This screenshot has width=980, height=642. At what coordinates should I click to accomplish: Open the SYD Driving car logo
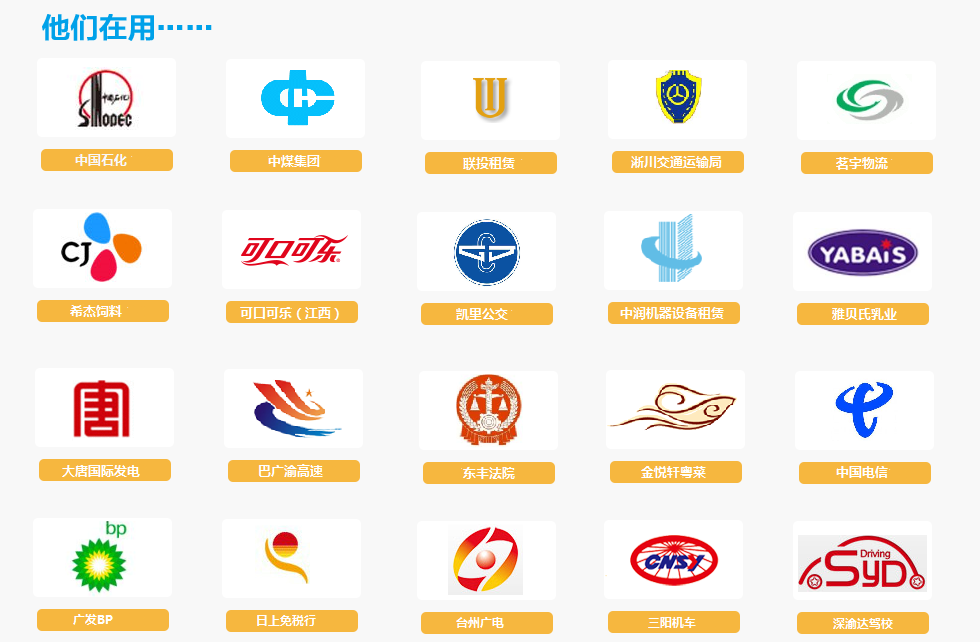[x=862, y=563]
